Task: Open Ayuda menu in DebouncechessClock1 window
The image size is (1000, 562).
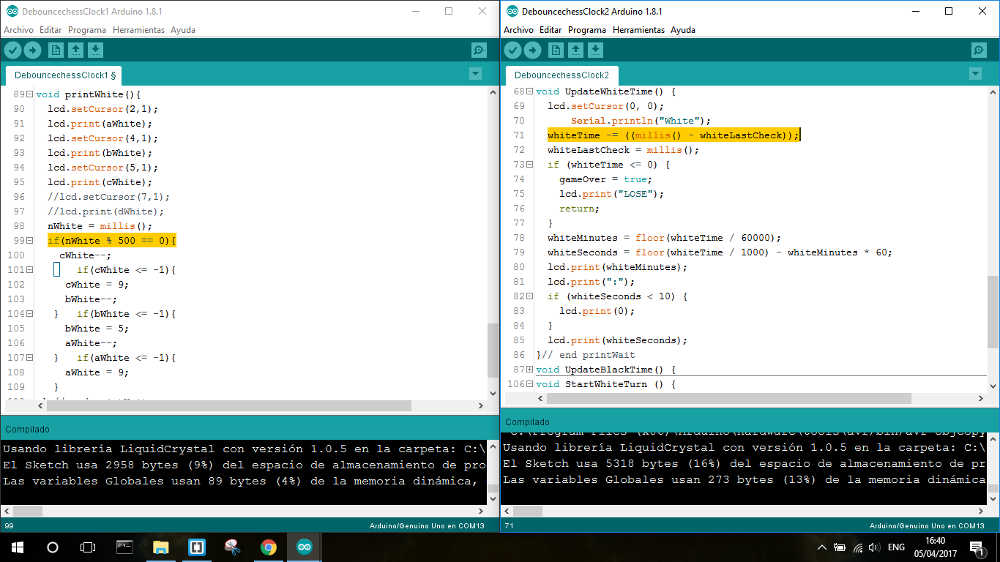Action: (183, 30)
